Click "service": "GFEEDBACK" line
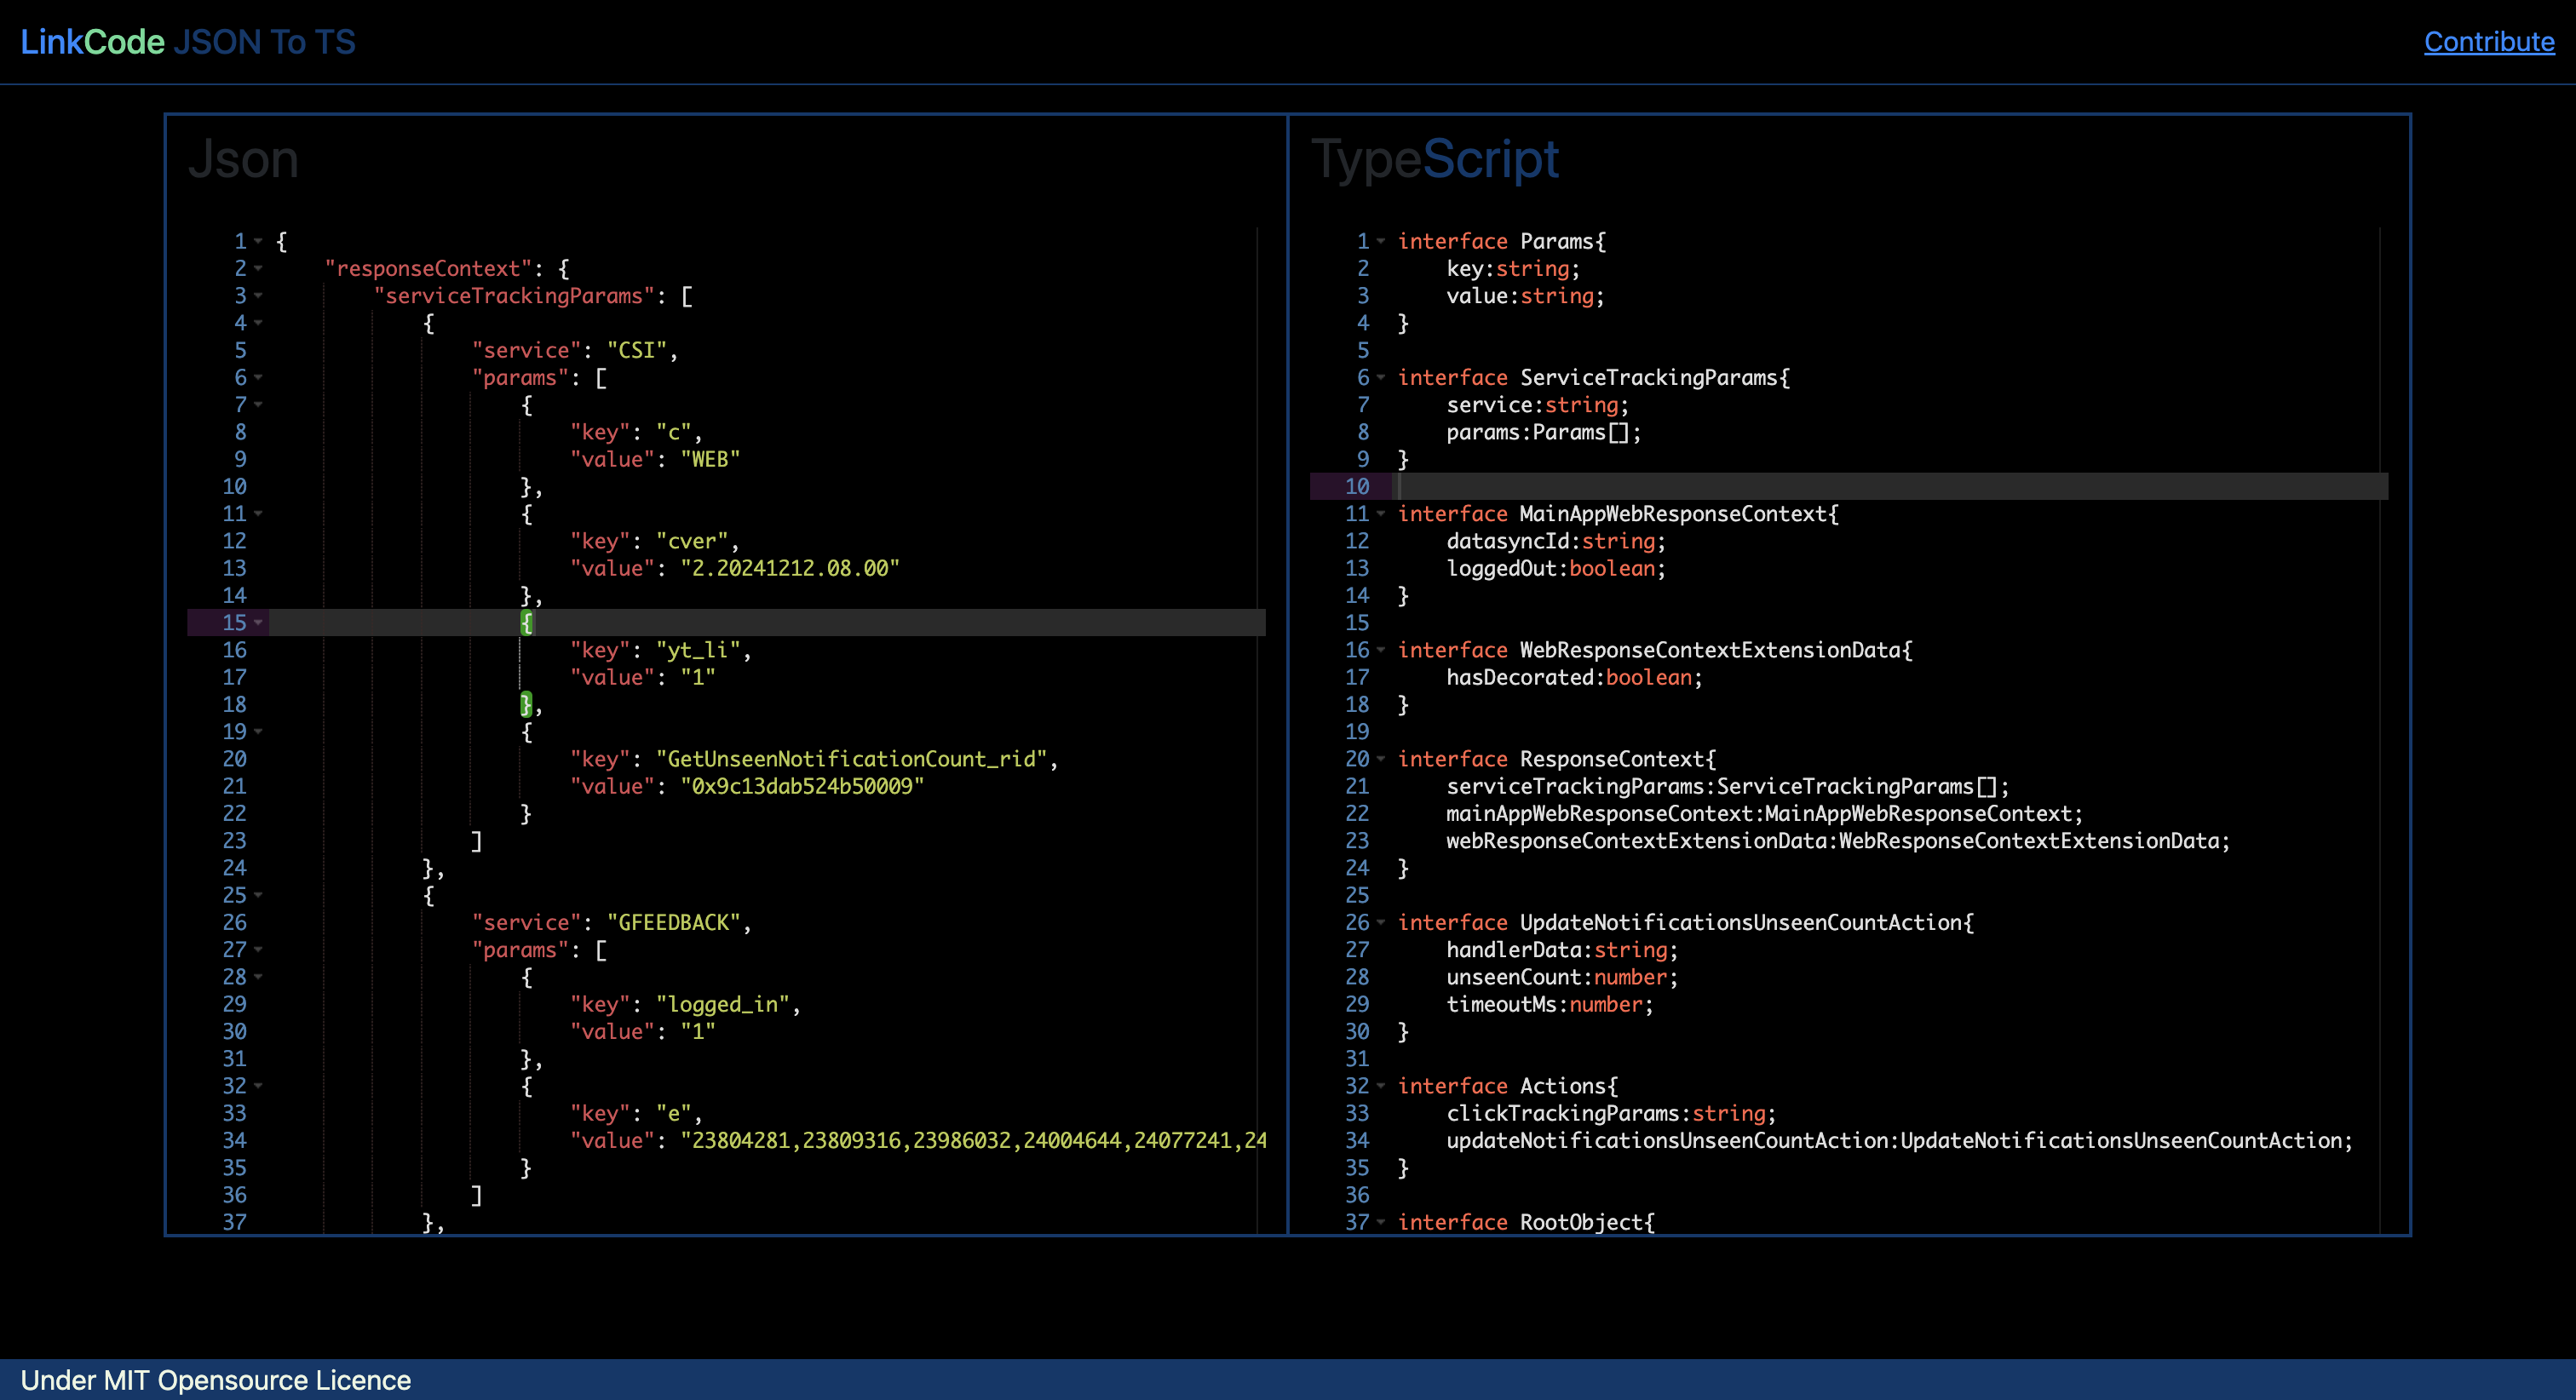2576x1400 pixels. 612,923
